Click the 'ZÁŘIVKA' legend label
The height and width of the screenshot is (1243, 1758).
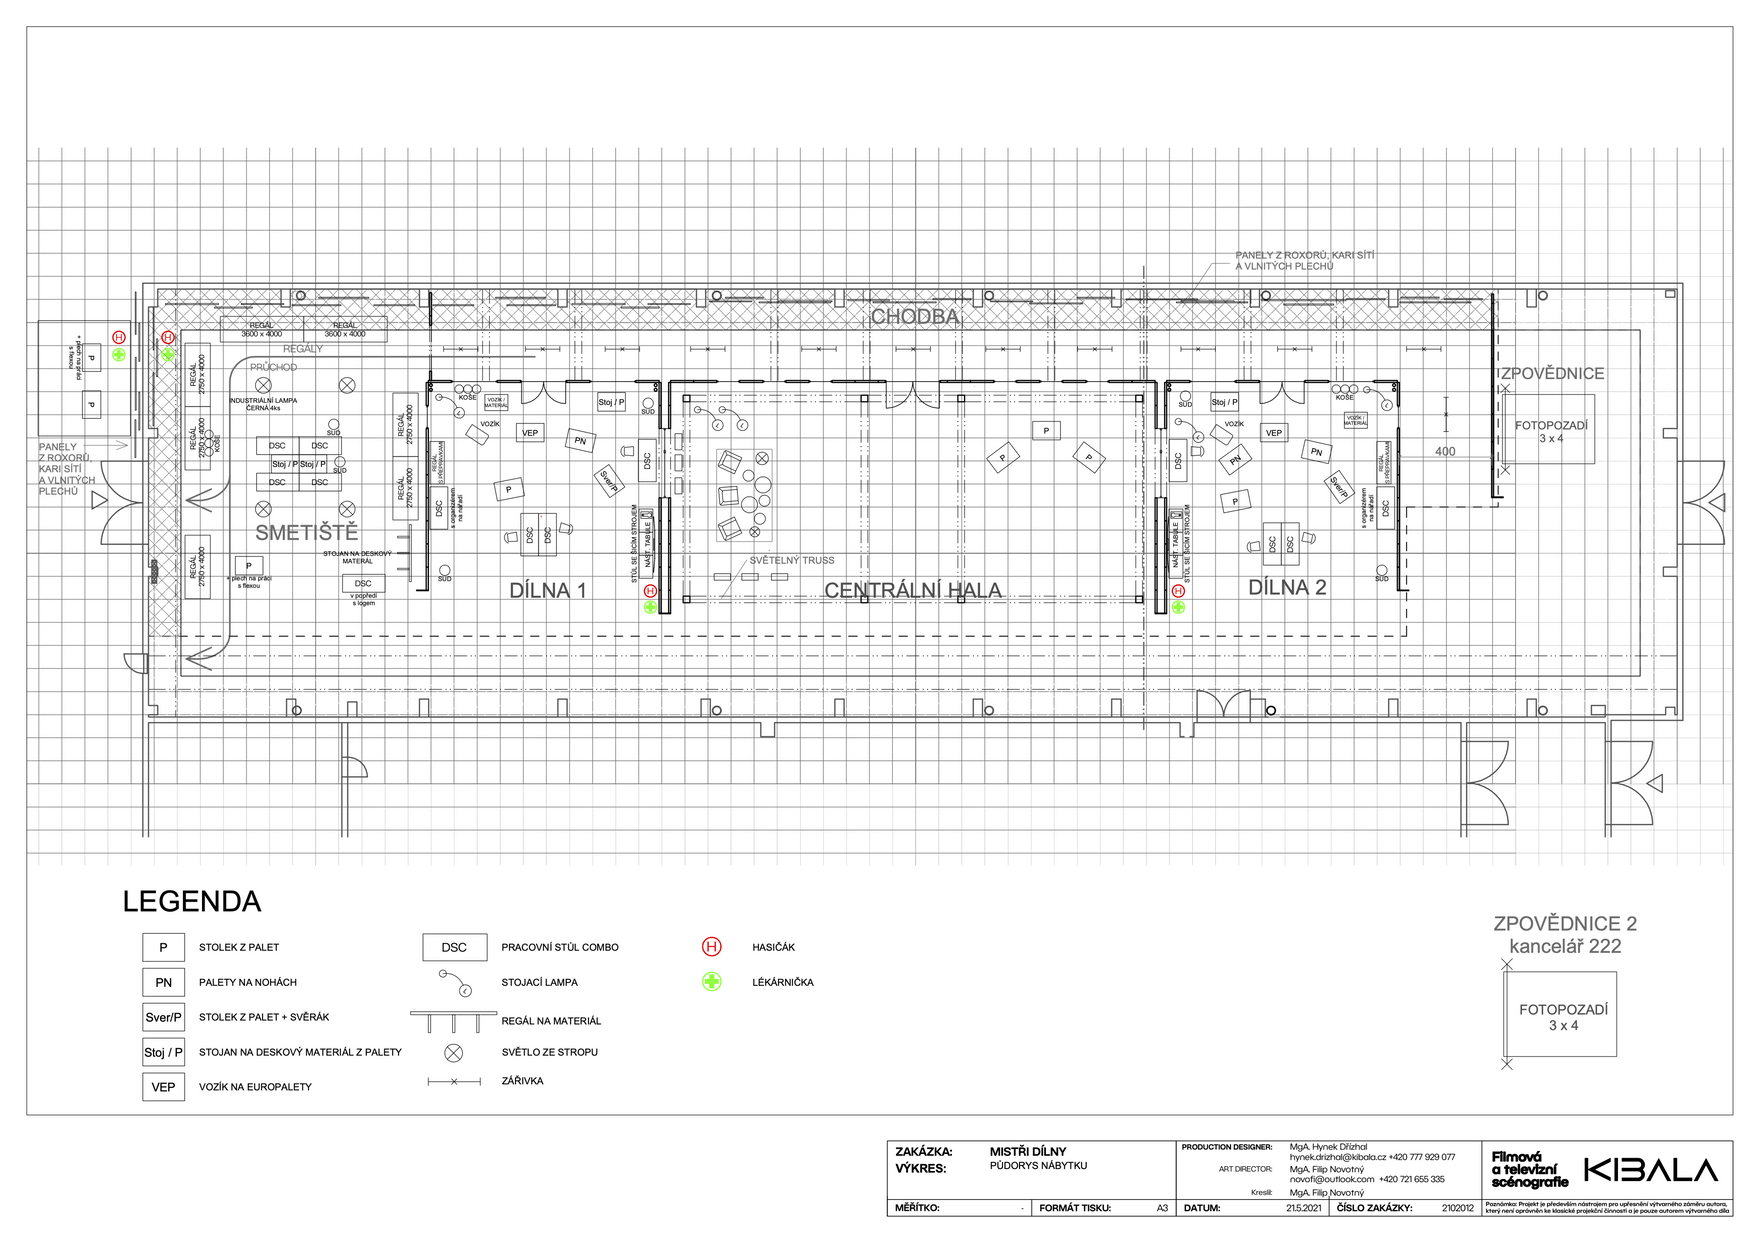click(522, 1081)
